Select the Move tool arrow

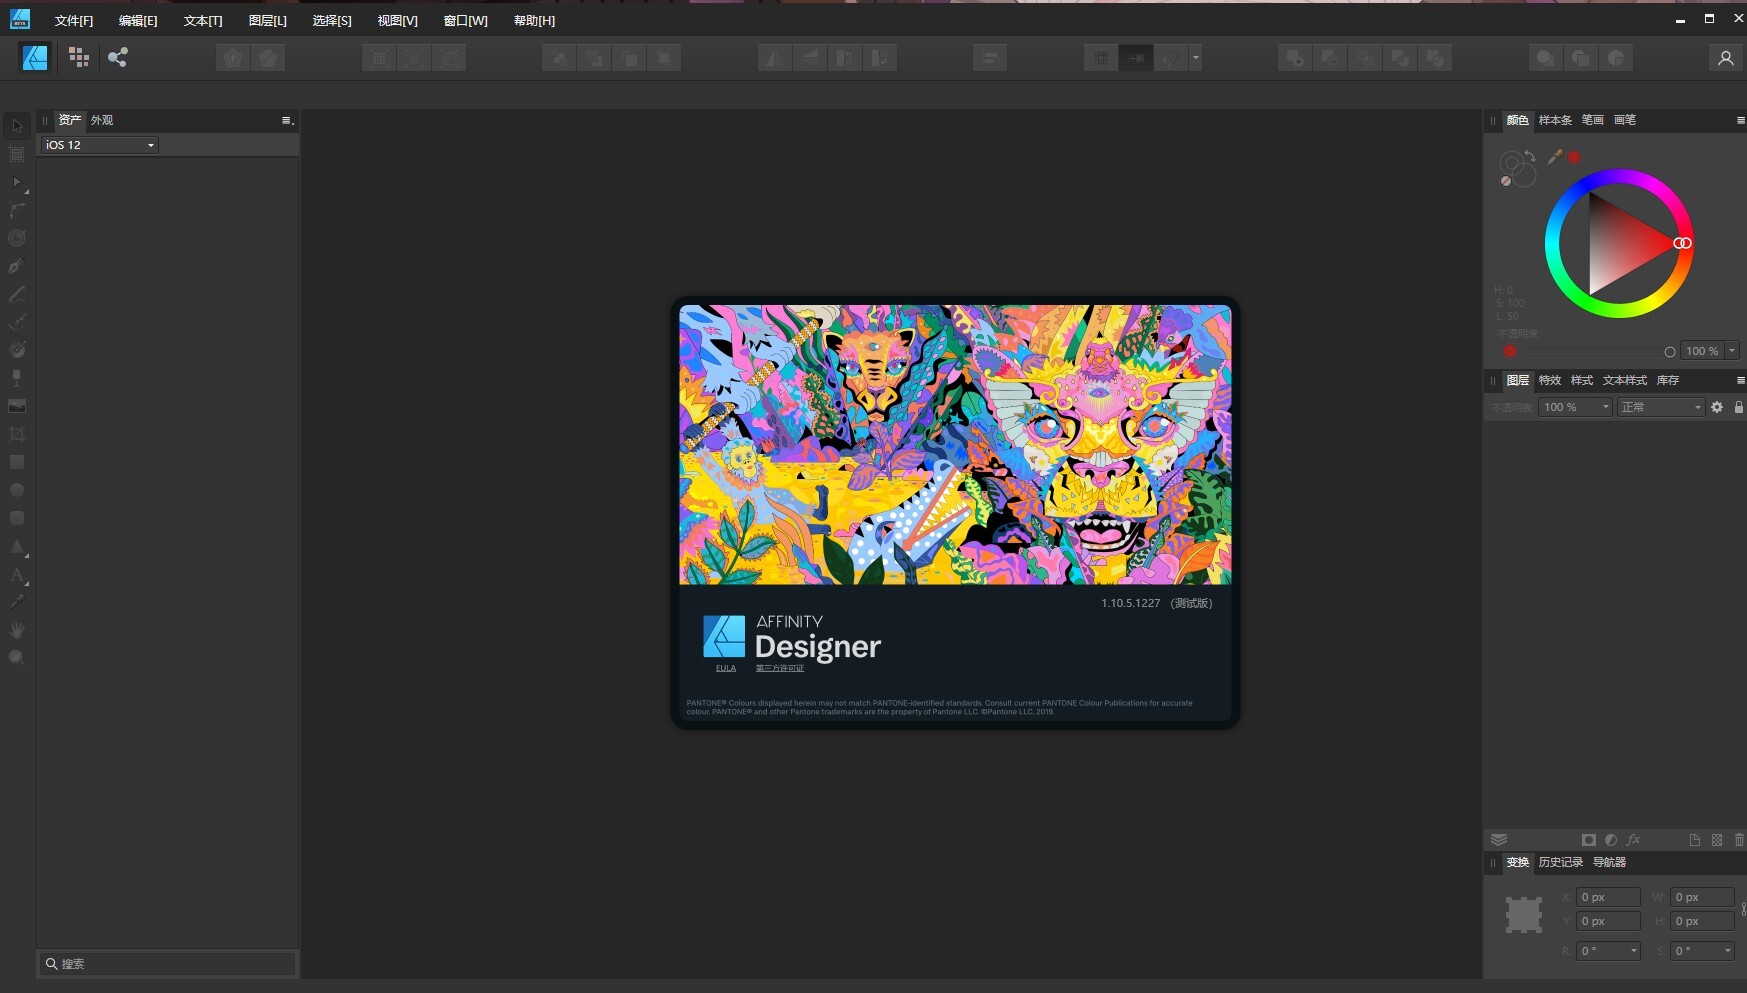tap(17, 126)
